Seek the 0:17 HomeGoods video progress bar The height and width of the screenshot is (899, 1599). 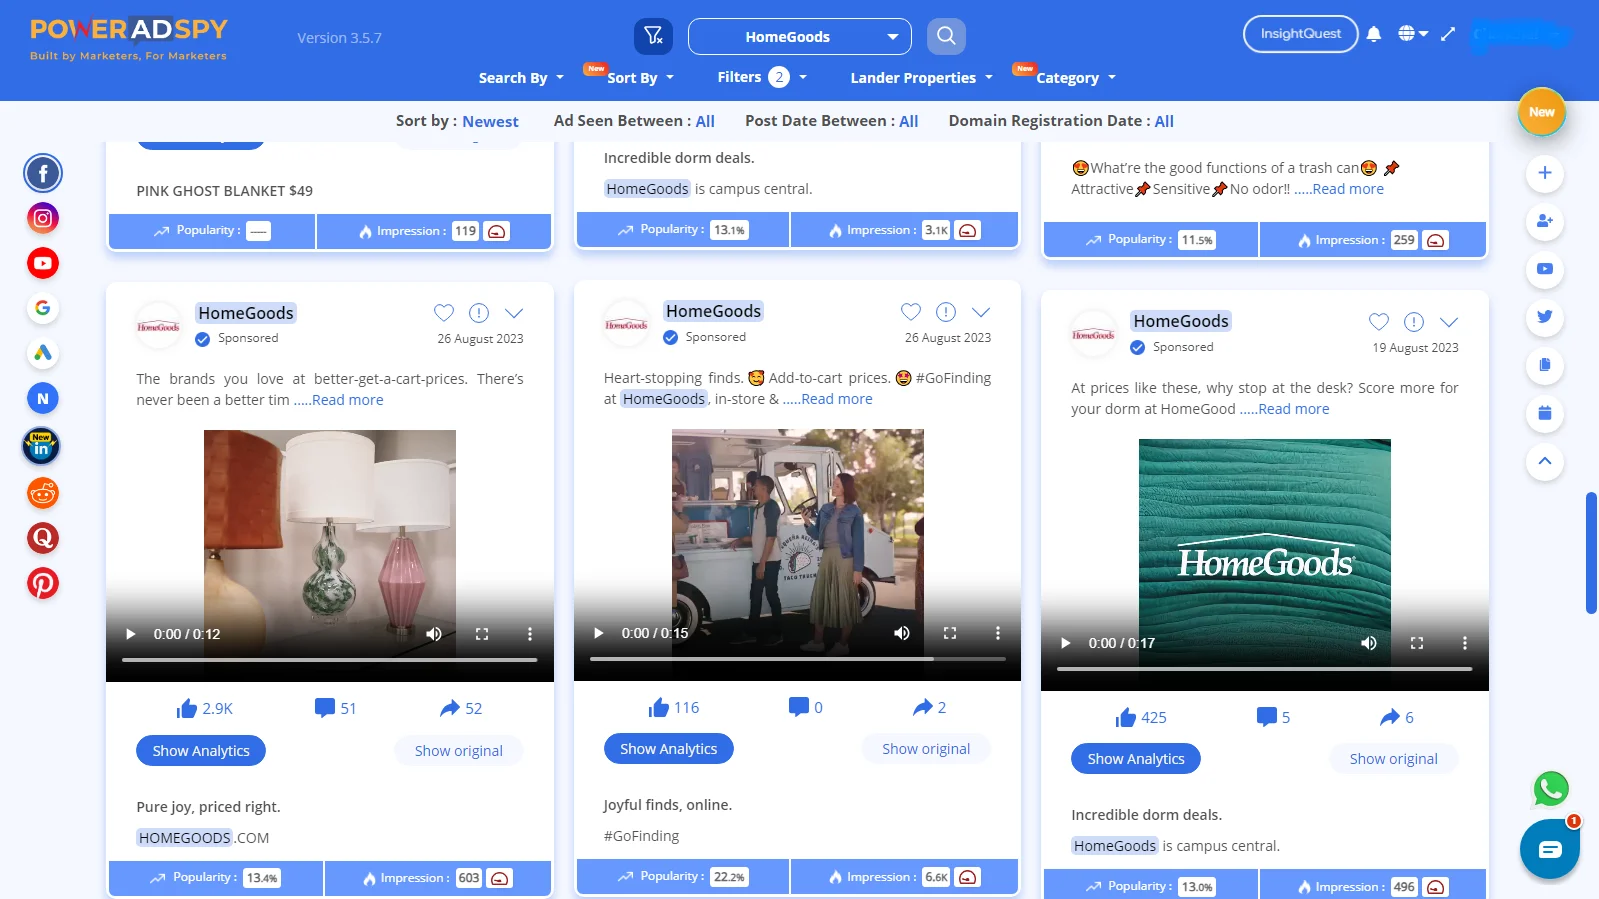(1264, 669)
